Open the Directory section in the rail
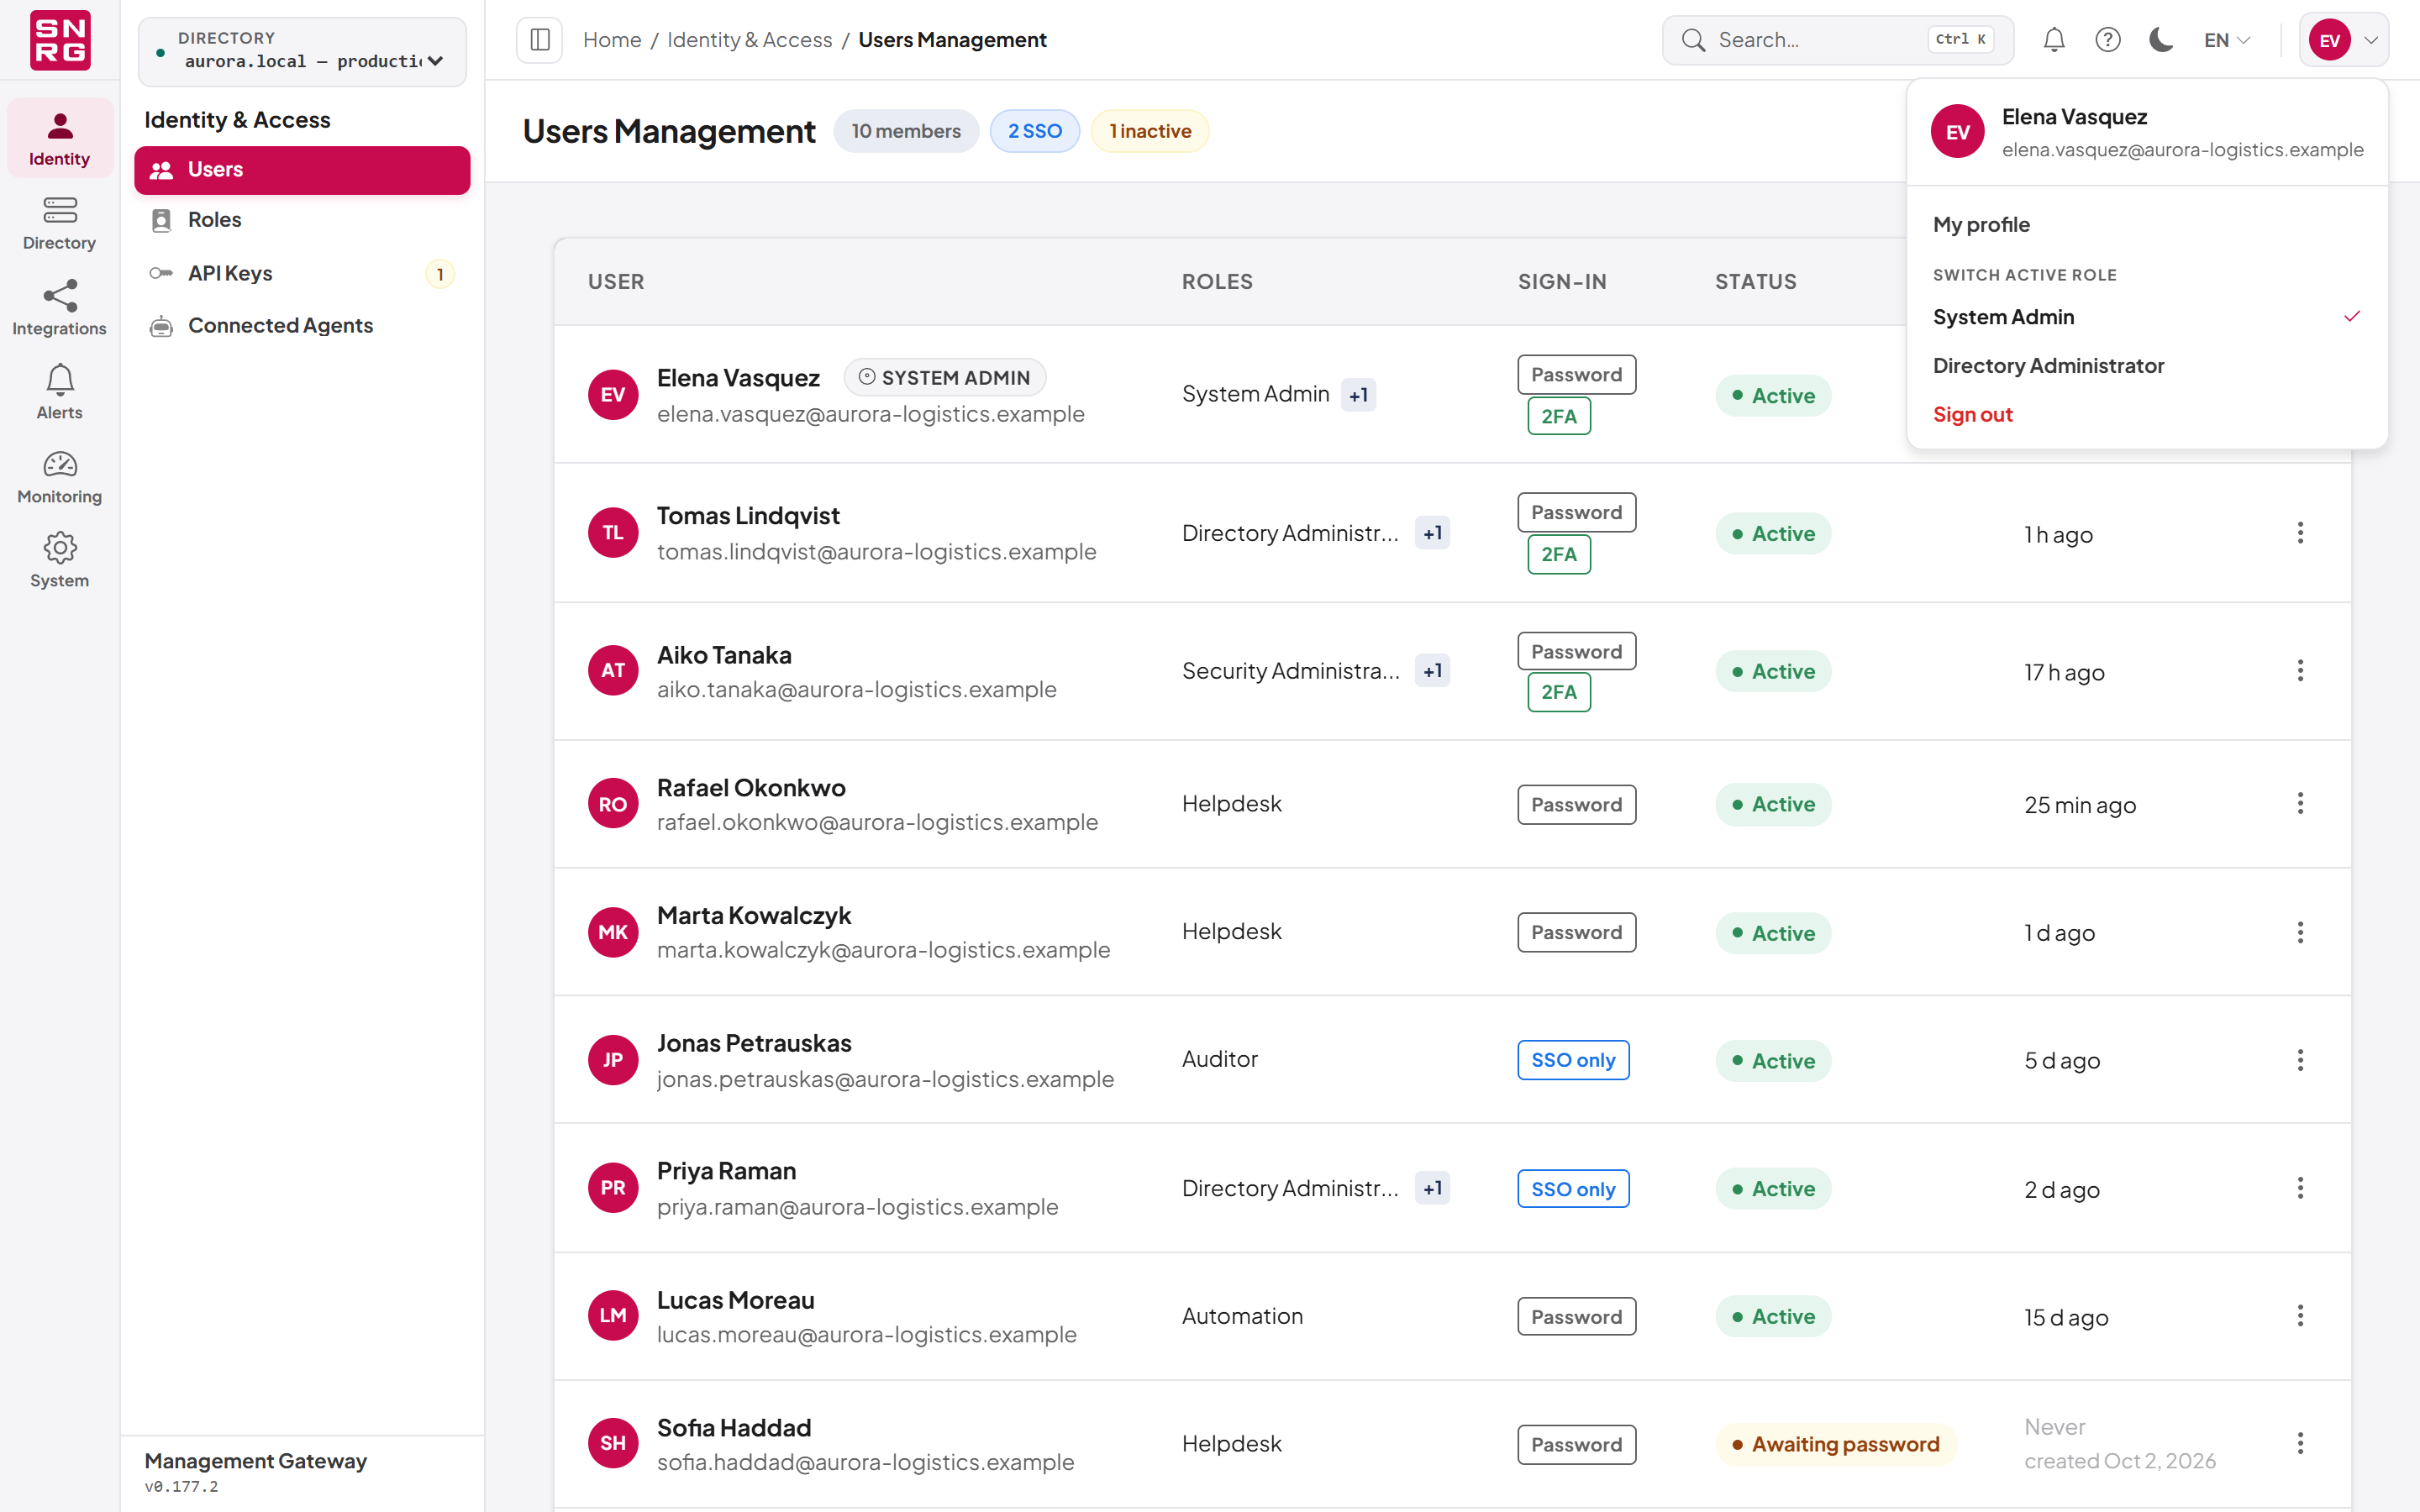This screenshot has height=1512, width=2420. (59, 223)
